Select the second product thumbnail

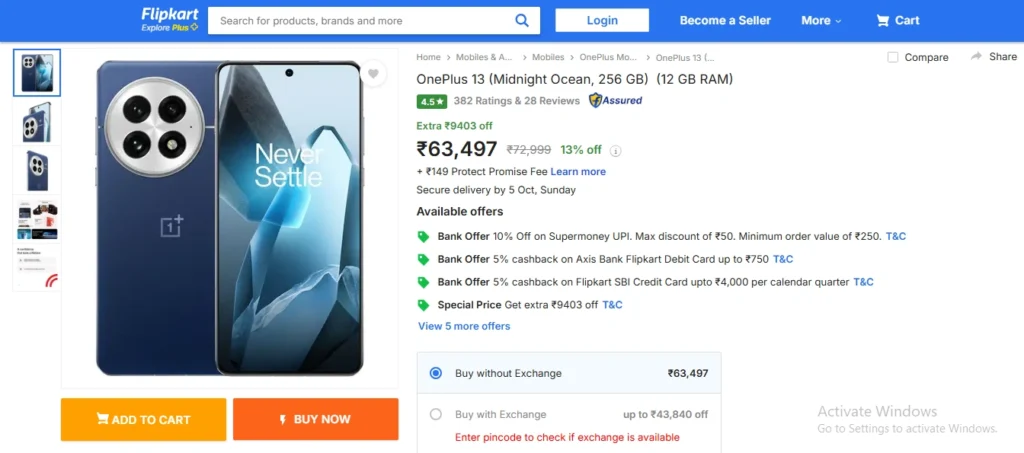coord(37,121)
